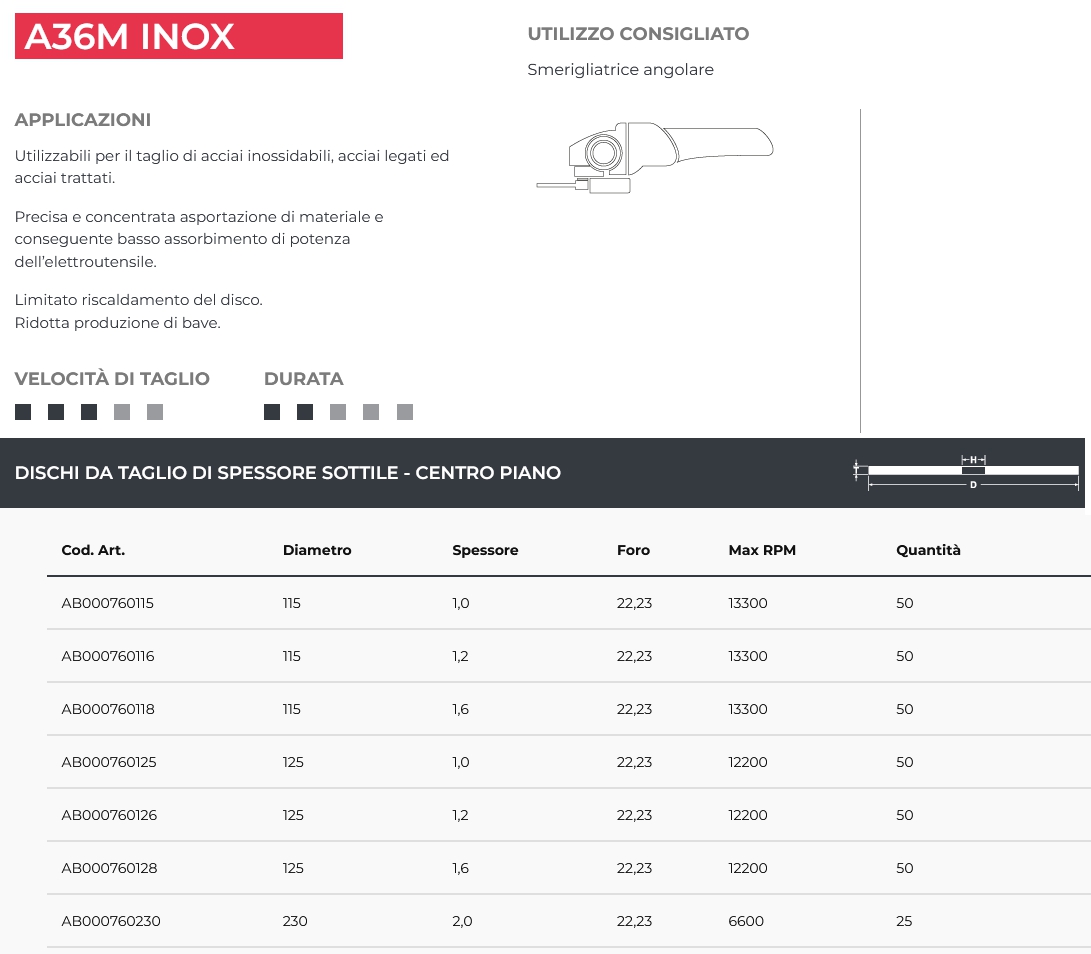
Task: Click the Diametro column header
Action: tap(317, 550)
